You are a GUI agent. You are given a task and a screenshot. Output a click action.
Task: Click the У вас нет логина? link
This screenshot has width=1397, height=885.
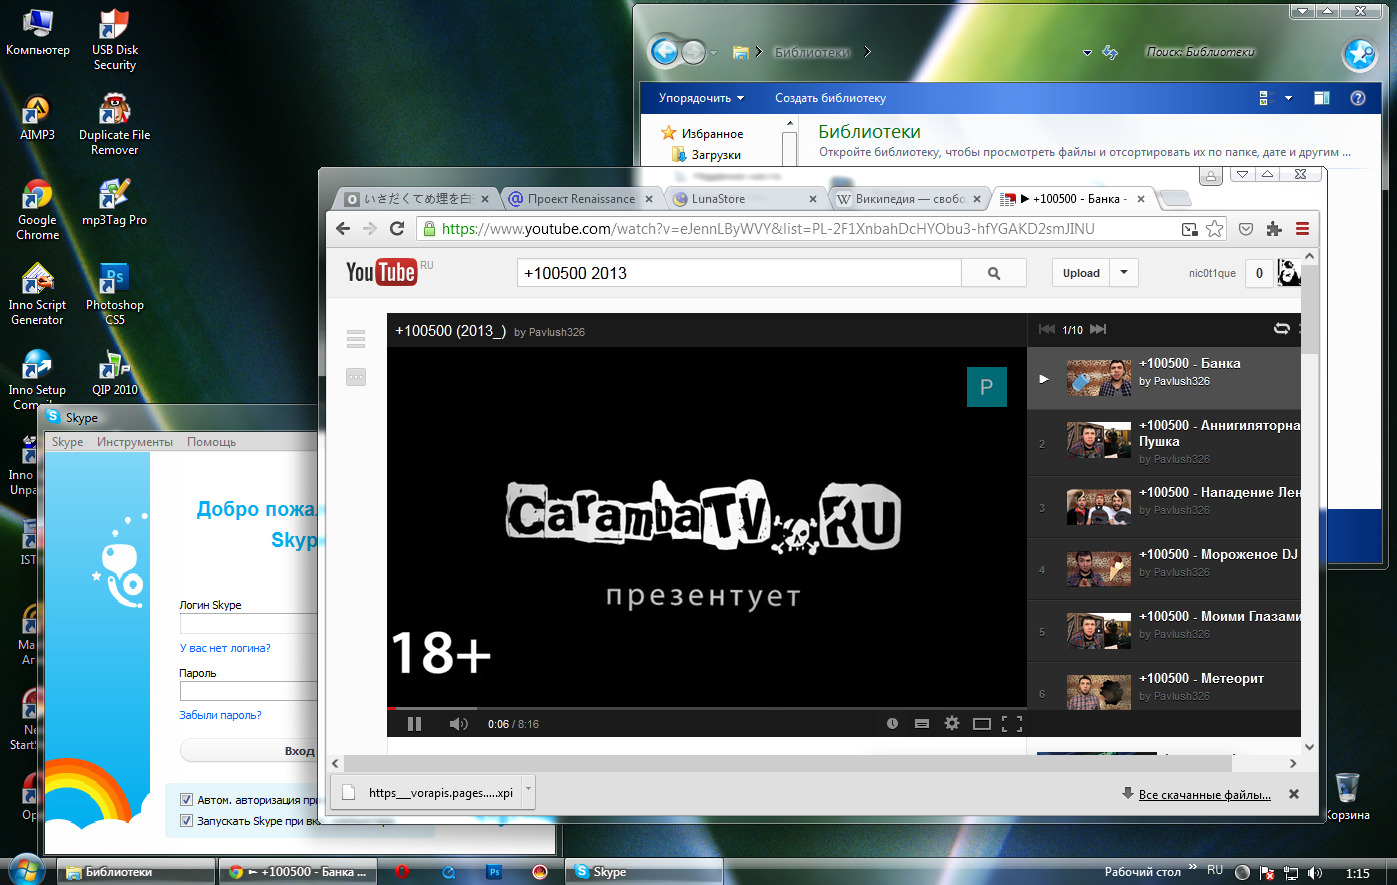(x=225, y=648)
